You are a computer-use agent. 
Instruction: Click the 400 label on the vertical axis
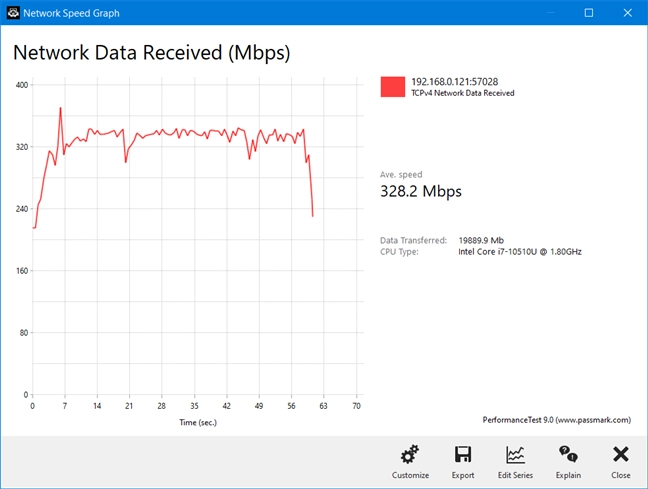coord(22,85)
